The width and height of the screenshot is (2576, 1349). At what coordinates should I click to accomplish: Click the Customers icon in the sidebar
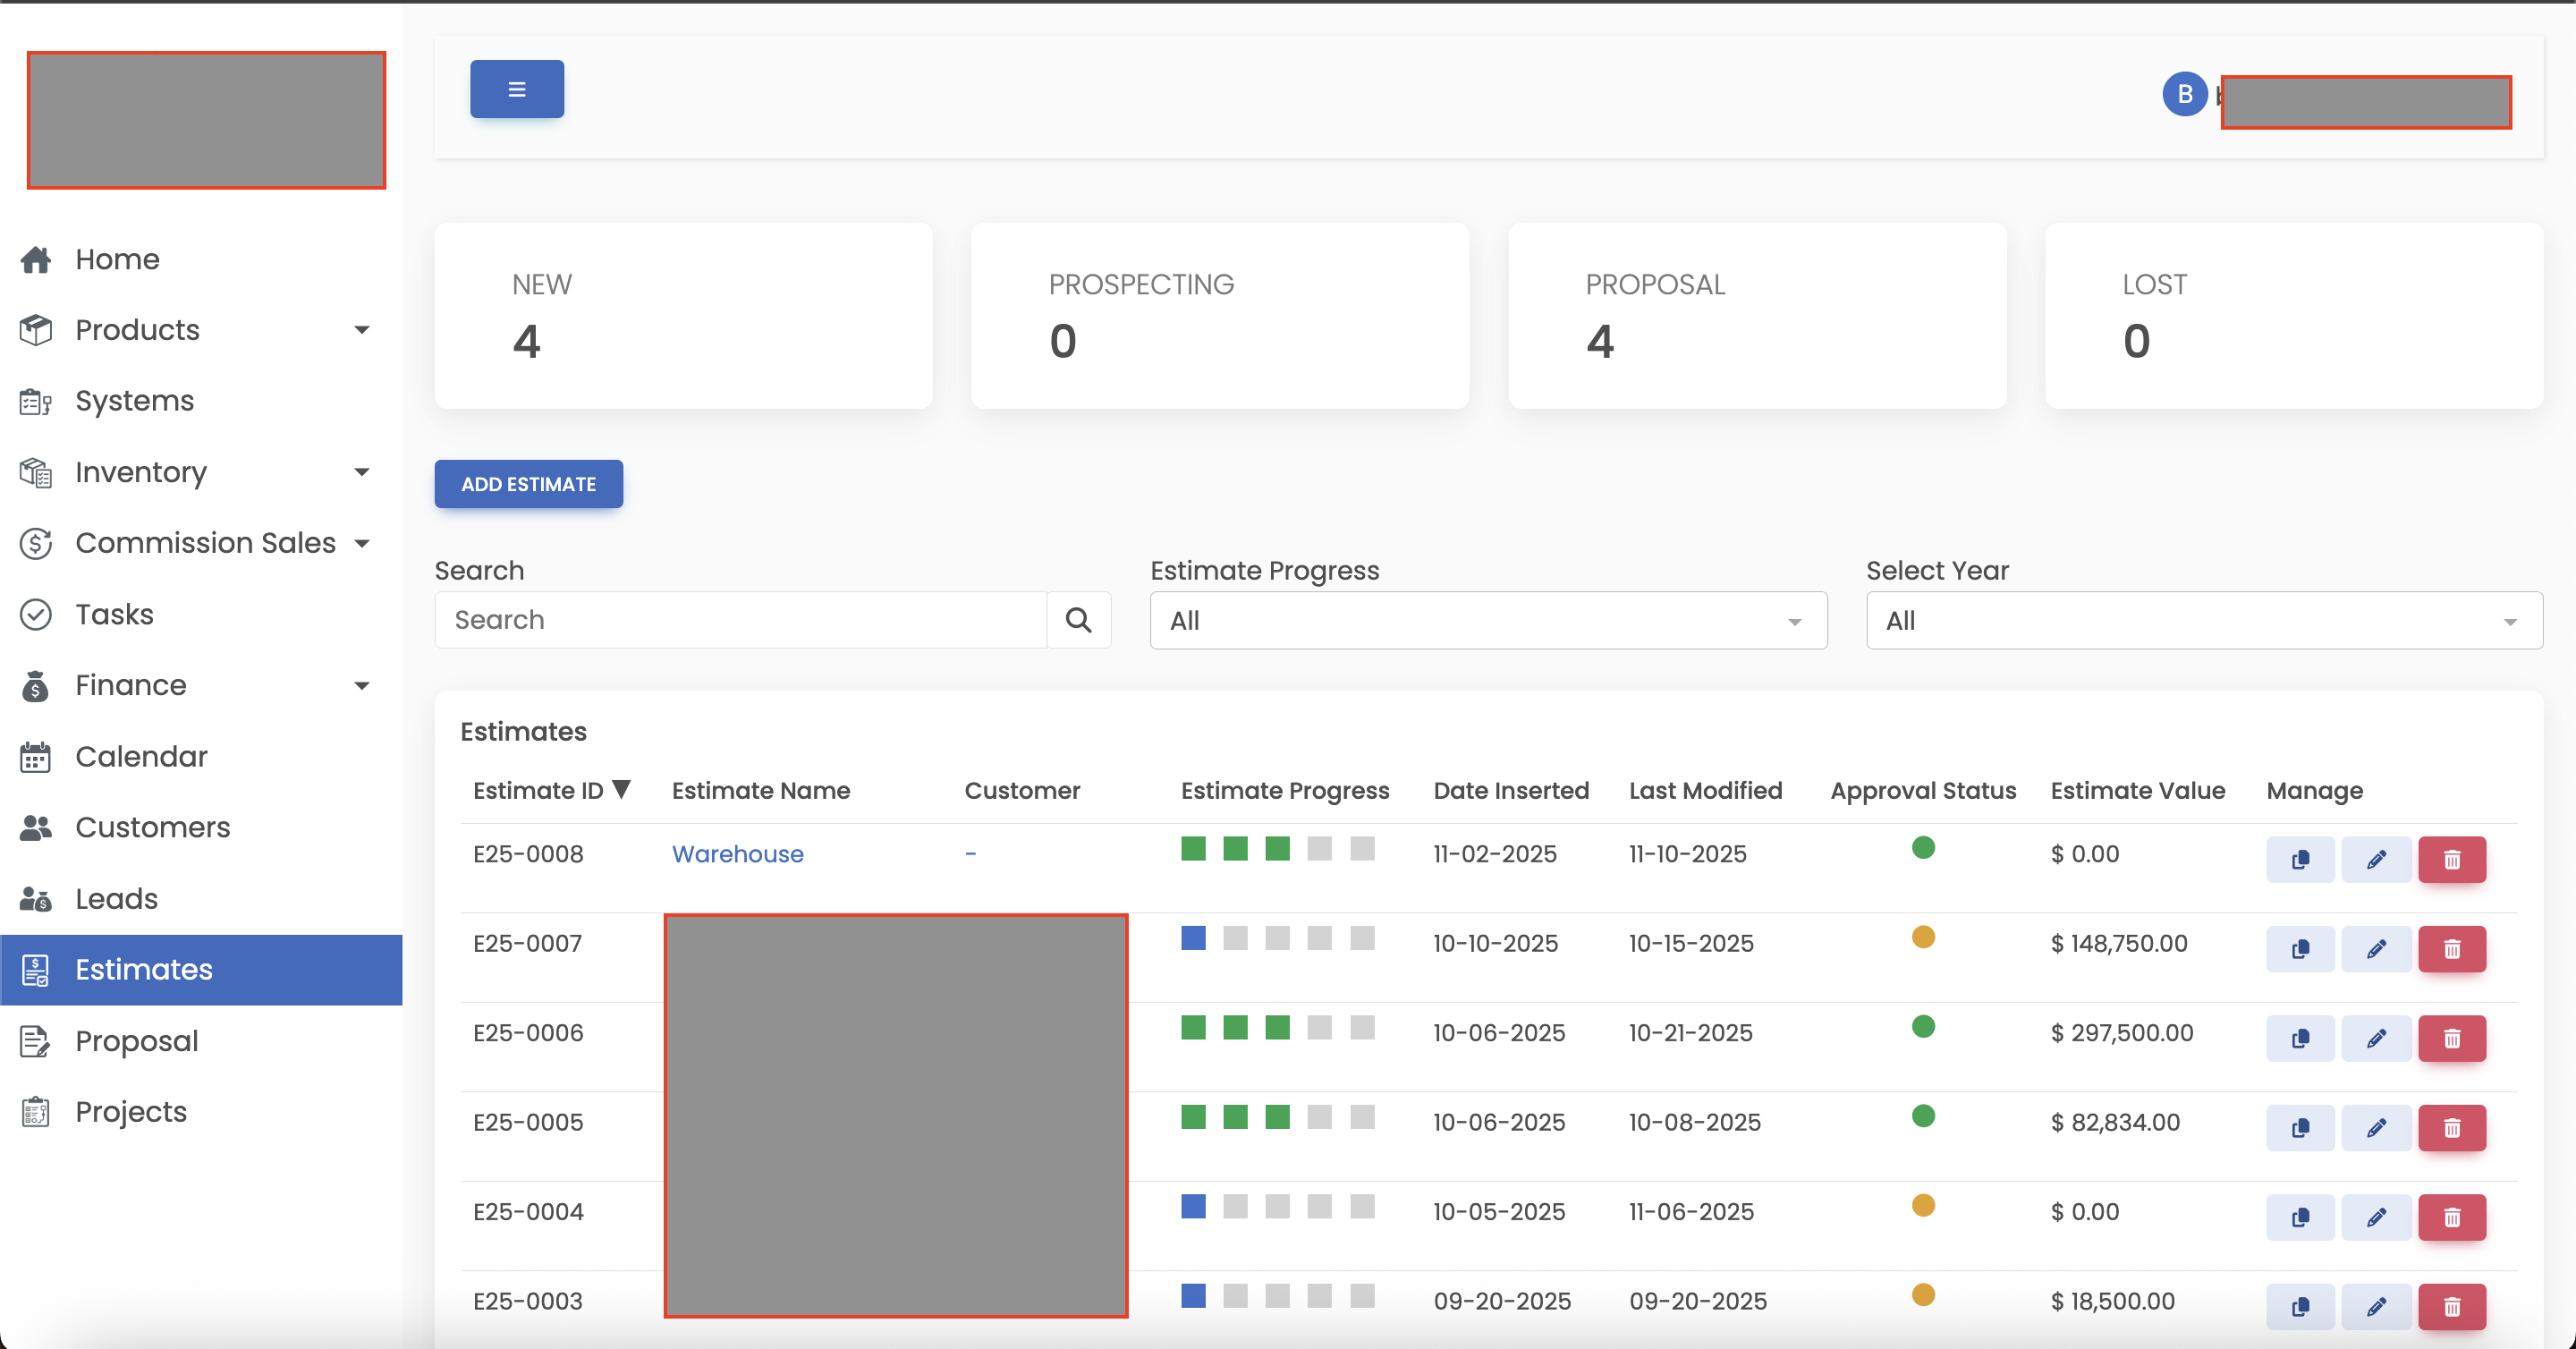(x=36, y=827)
